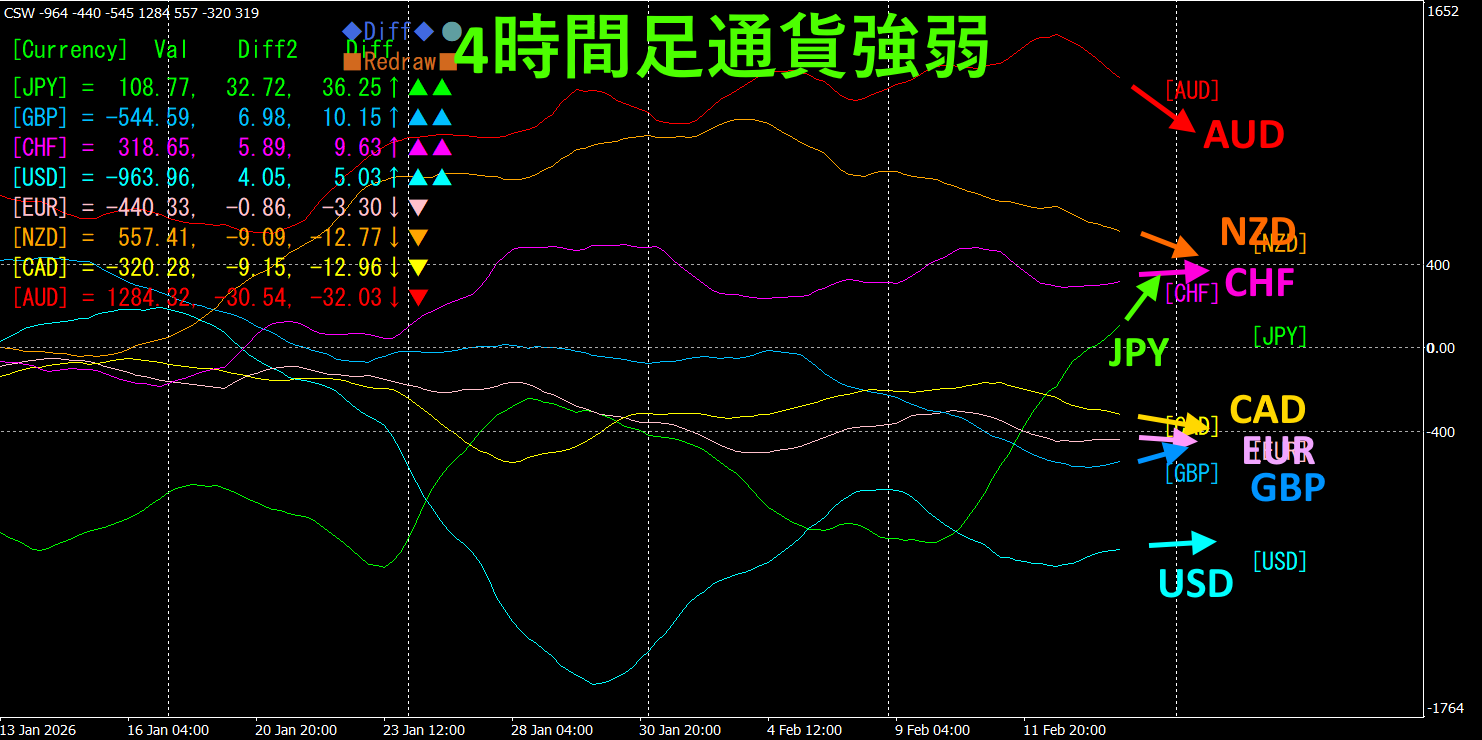Click the blue up-triangles in the GBP row
The image size is (1482, 740).
click(x=431, y=118)
